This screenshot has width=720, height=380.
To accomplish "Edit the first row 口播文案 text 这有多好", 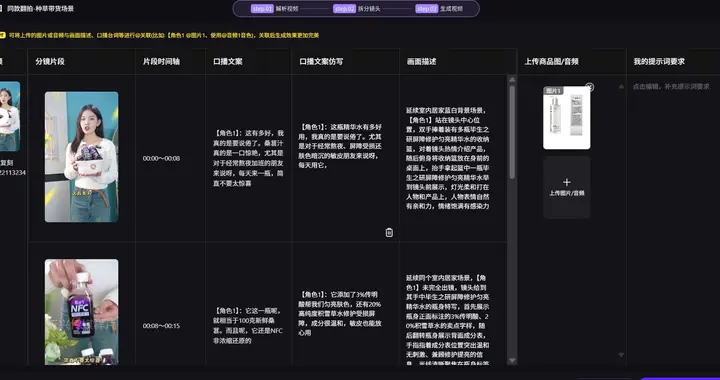I will [248, 158].
